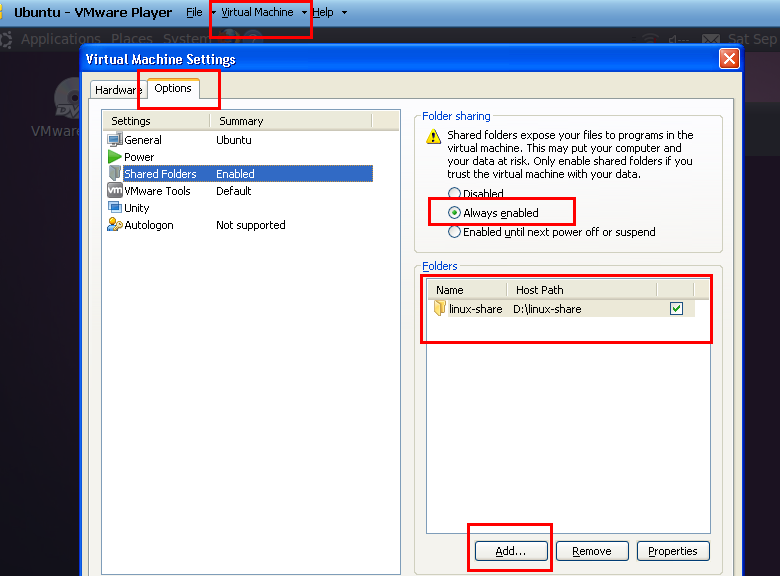Select the Always enabled radio button
Image resolution: width=780 pixels, height=576 pixels.
click(454, 213)
